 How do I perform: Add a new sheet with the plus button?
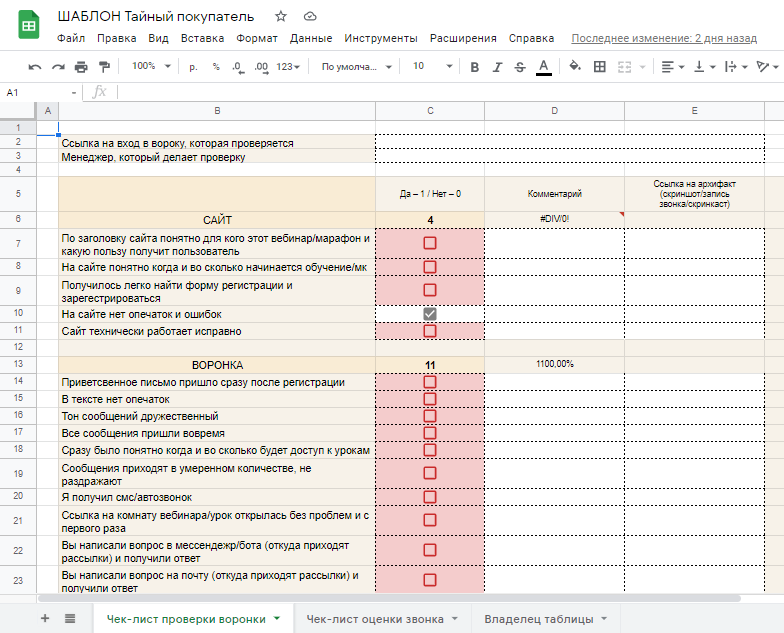point(45,618)
